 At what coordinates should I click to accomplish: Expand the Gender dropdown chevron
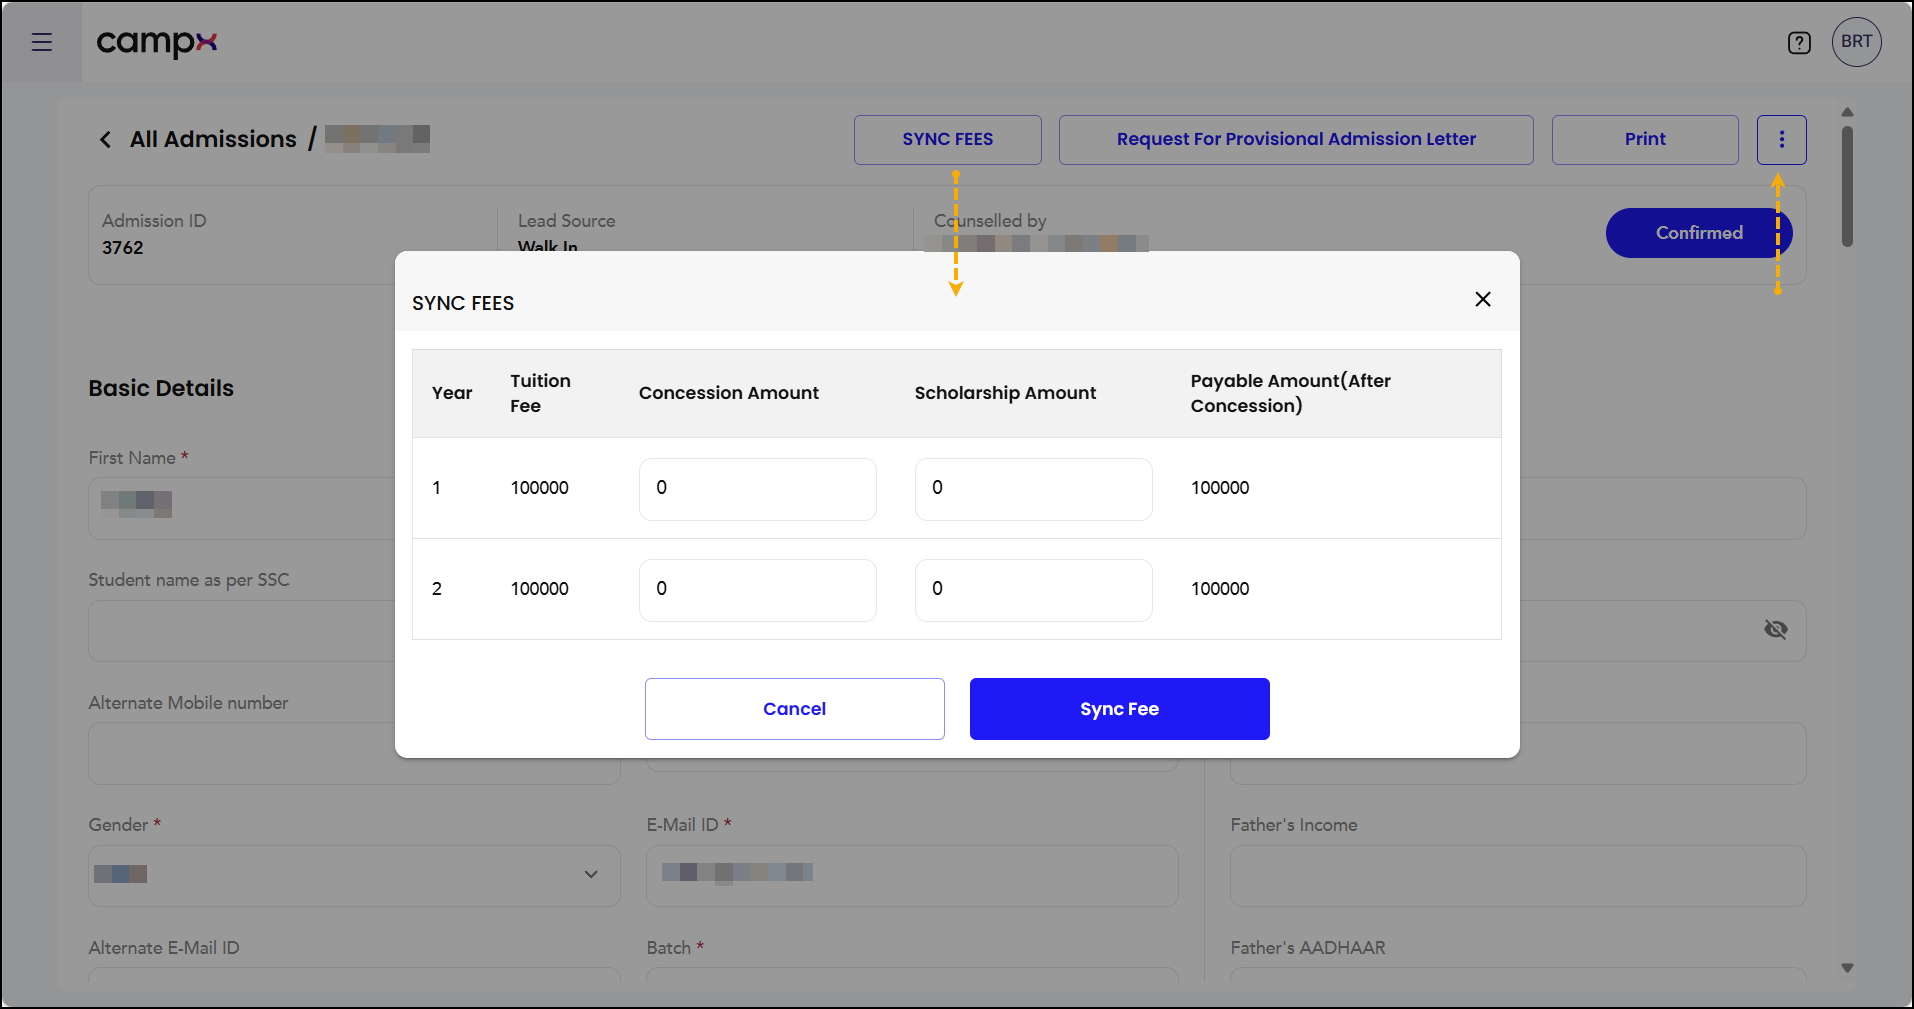pyautogui.click(x=591, y=874)
